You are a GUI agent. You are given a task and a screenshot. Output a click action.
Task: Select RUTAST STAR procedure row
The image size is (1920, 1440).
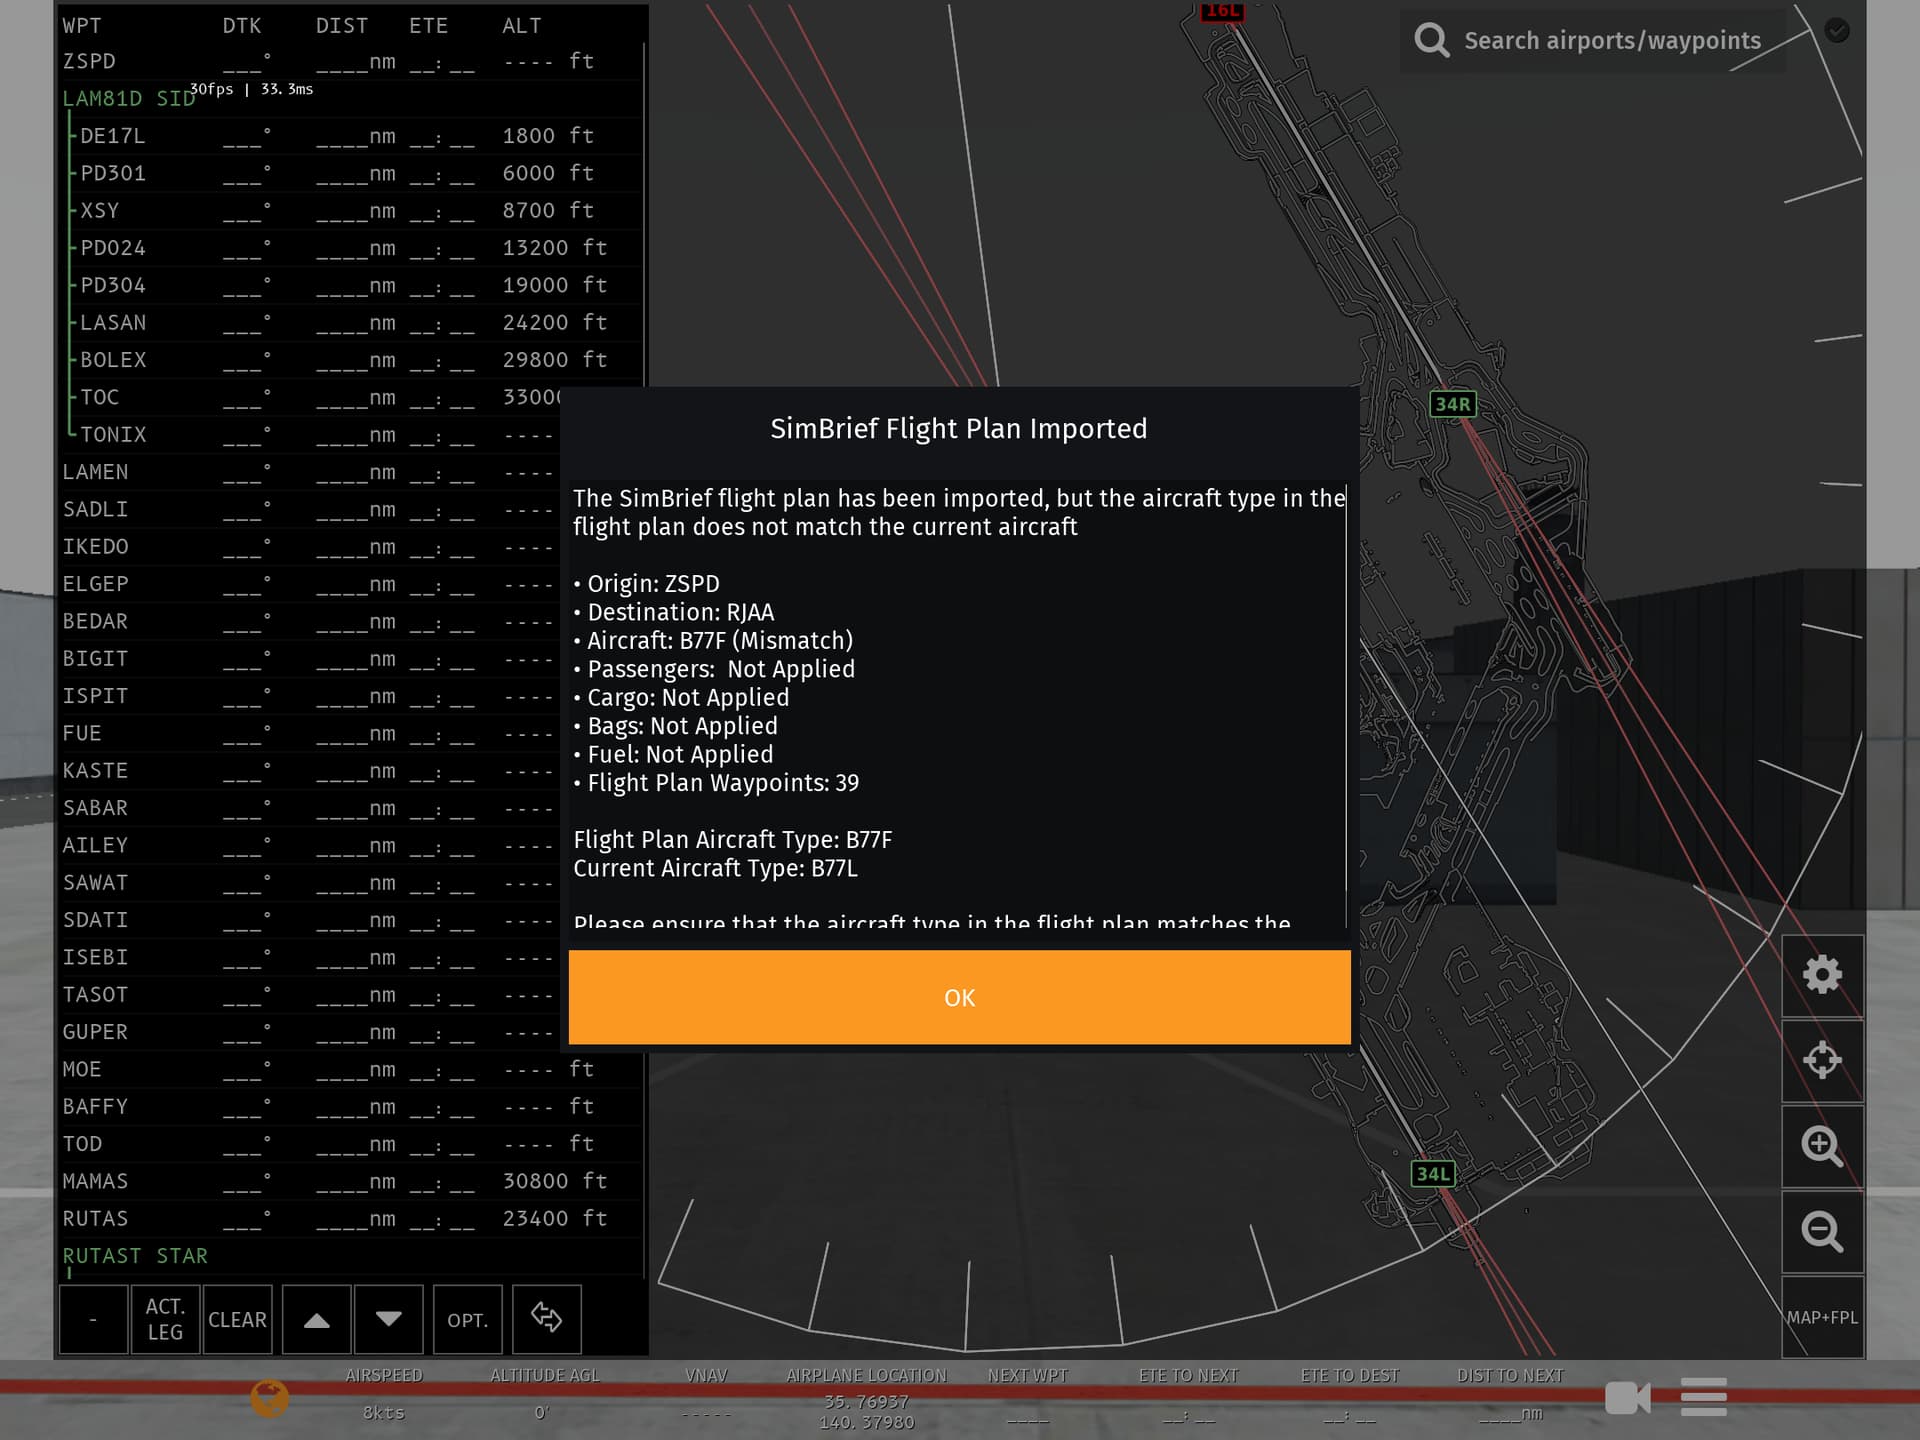click(x=350, y=1256)
